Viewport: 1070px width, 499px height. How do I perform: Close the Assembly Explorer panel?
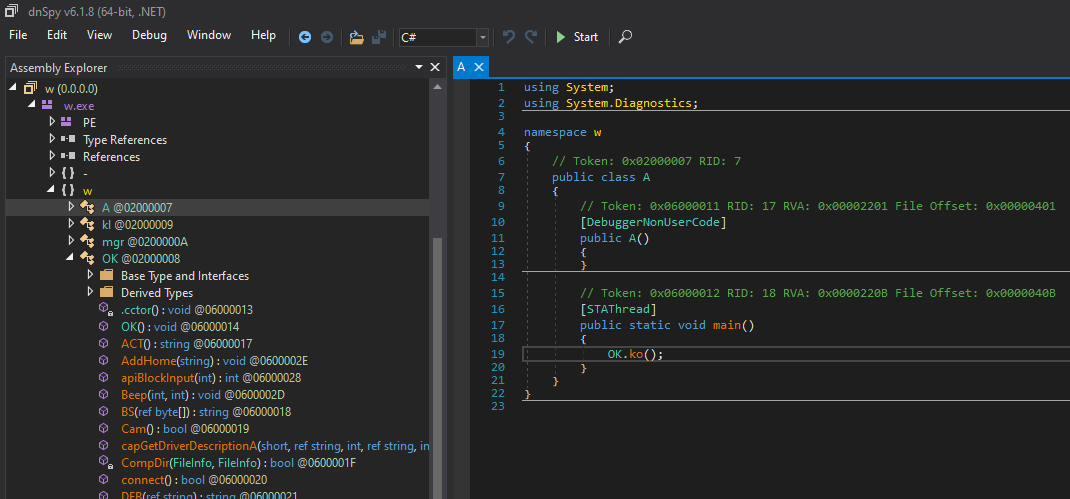[x=435, y=67]
